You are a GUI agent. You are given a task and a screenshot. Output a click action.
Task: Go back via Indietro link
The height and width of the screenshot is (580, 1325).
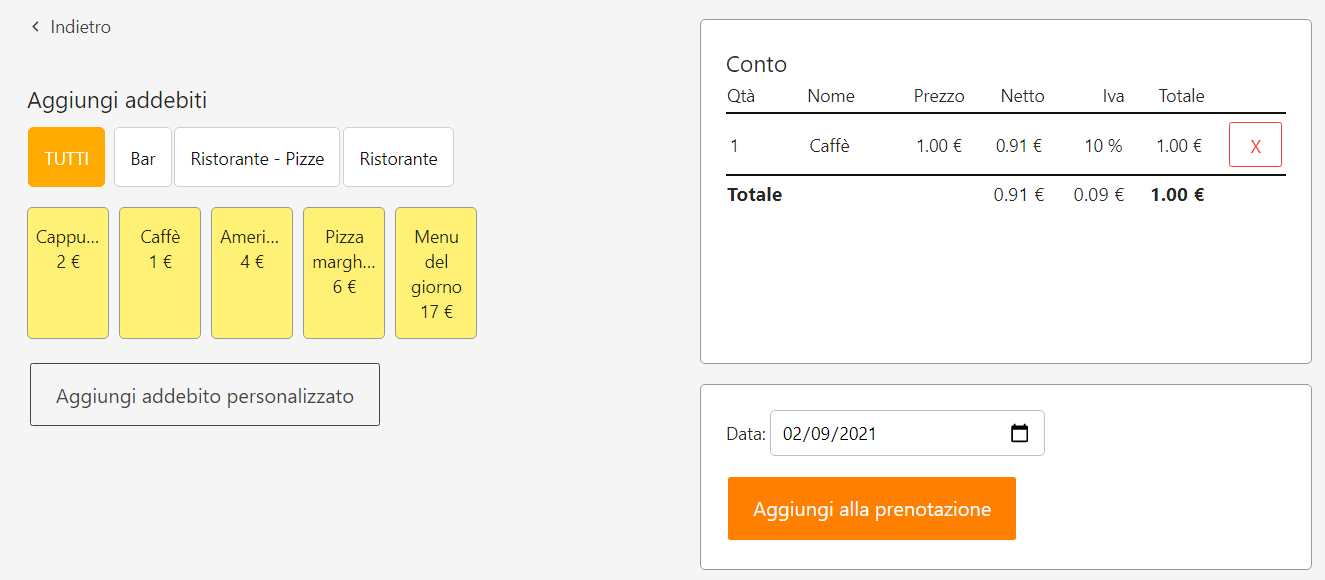(x=80, y=27)
